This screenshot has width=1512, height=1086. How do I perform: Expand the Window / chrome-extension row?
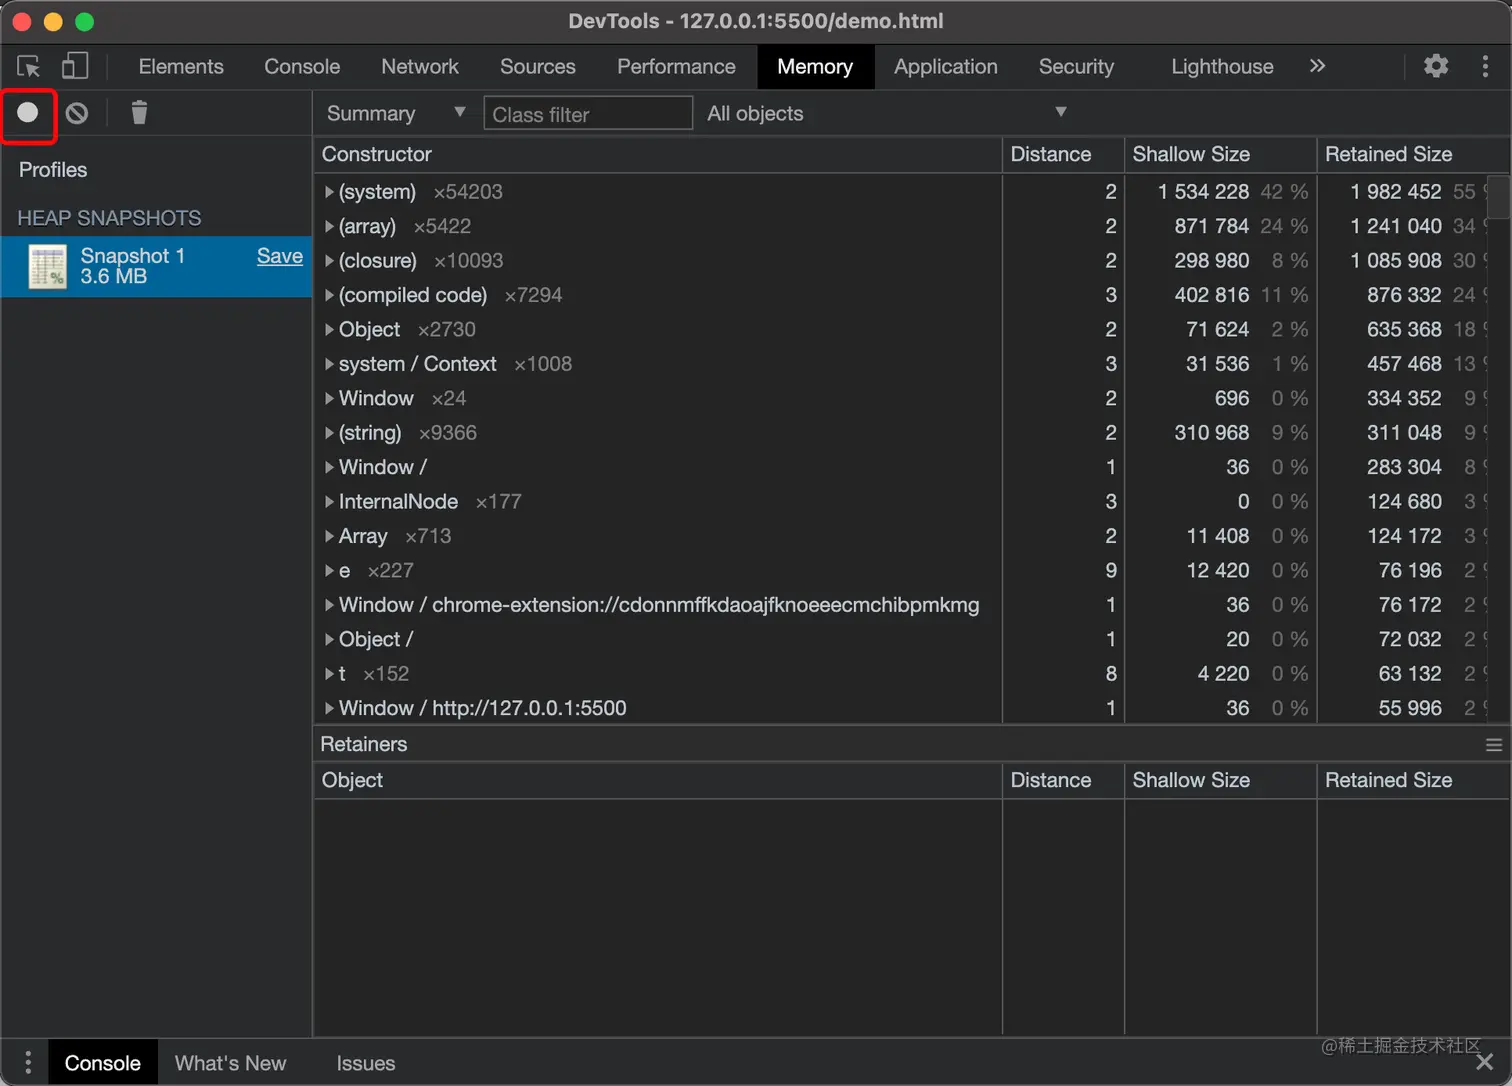click(x=329, y=605)
